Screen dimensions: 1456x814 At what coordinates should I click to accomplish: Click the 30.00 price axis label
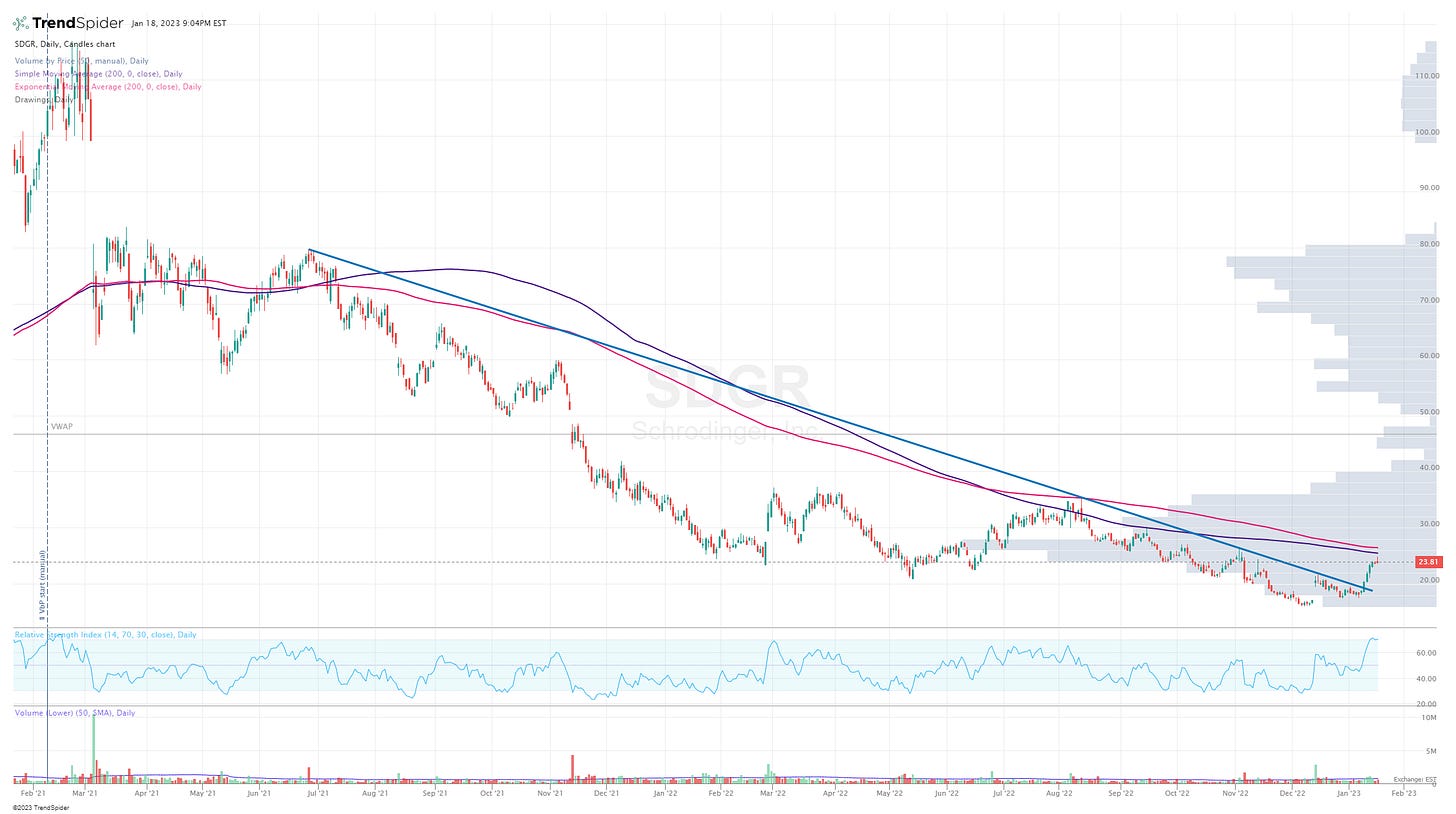click(x=1430, y=523)
